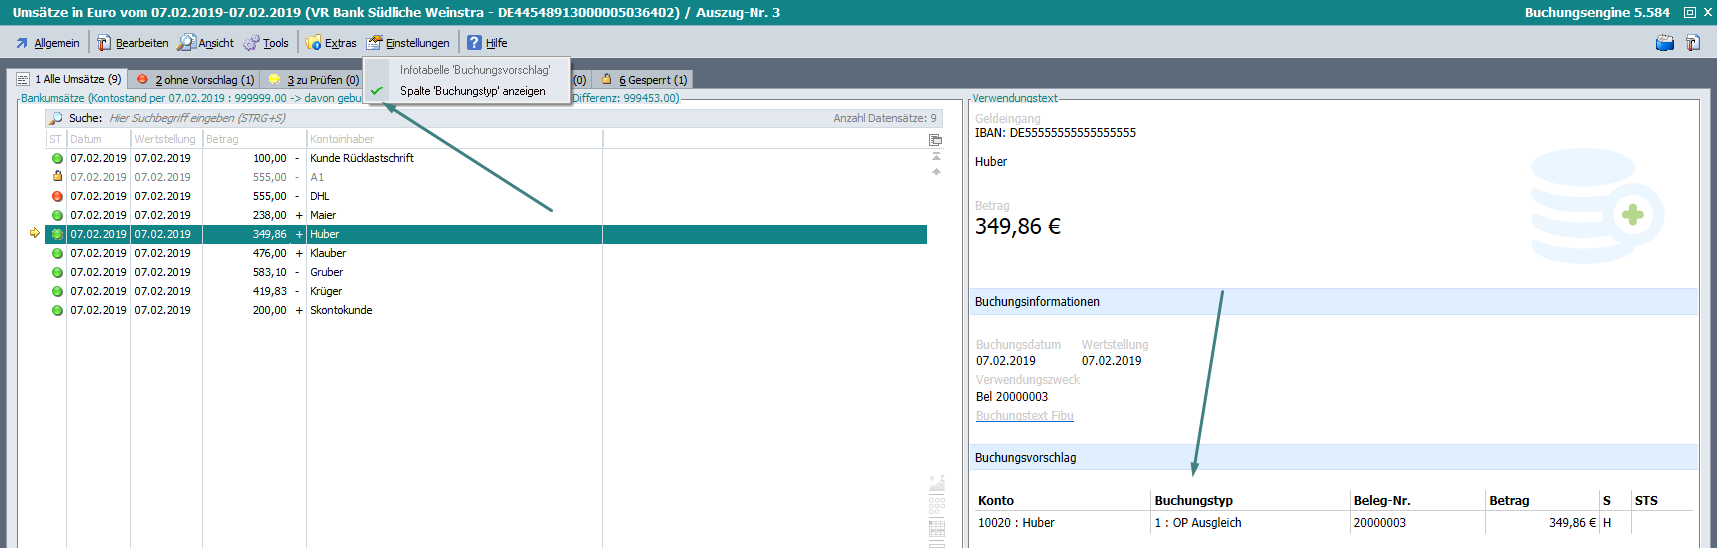Click the document icon in top-right toolbar corner
The image size is (1717, 548).
pos(1693,43)
